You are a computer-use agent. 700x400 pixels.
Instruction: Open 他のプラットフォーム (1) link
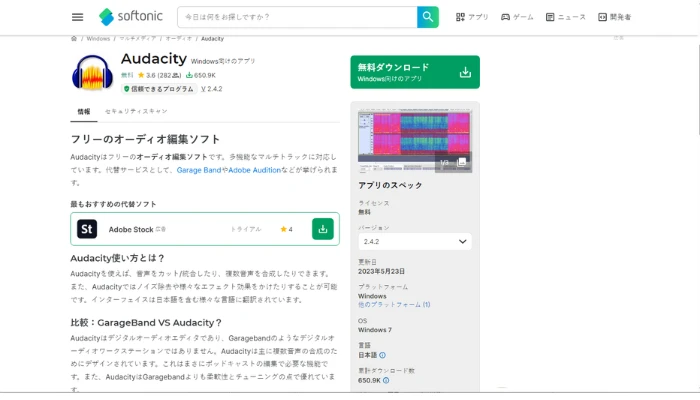point(394,304)
